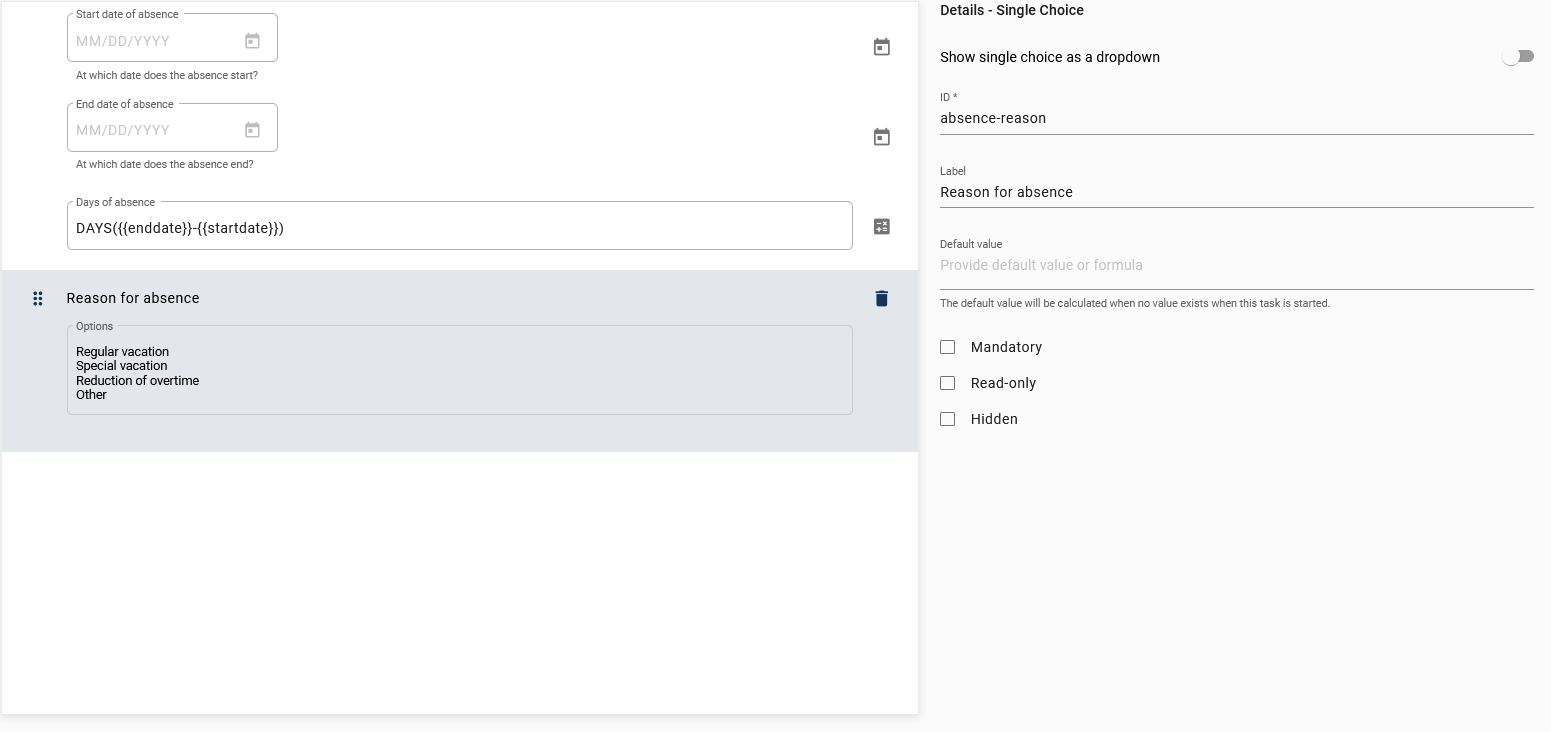Mark the field as Hidden
Image resolution: width=1551 pixels, height=732 pixels.
pyautogui.click(x=947, y=419)
